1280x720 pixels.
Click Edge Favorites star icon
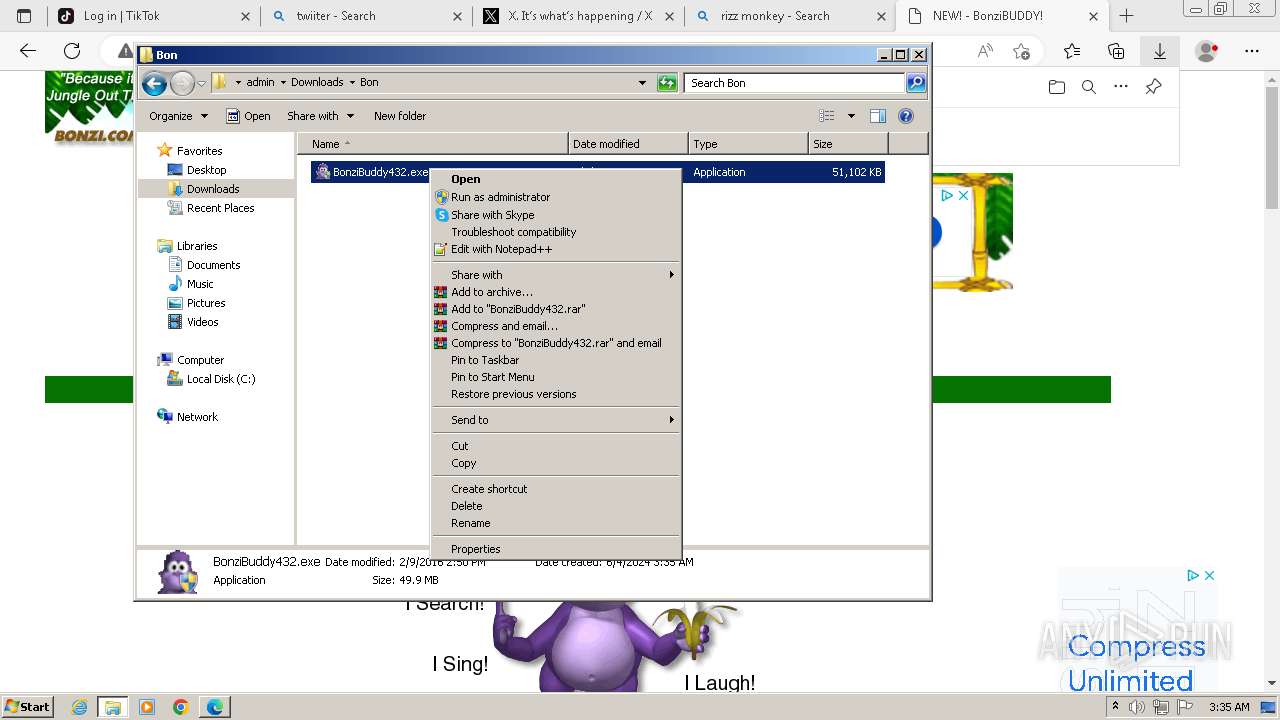tap(1072, 51)
